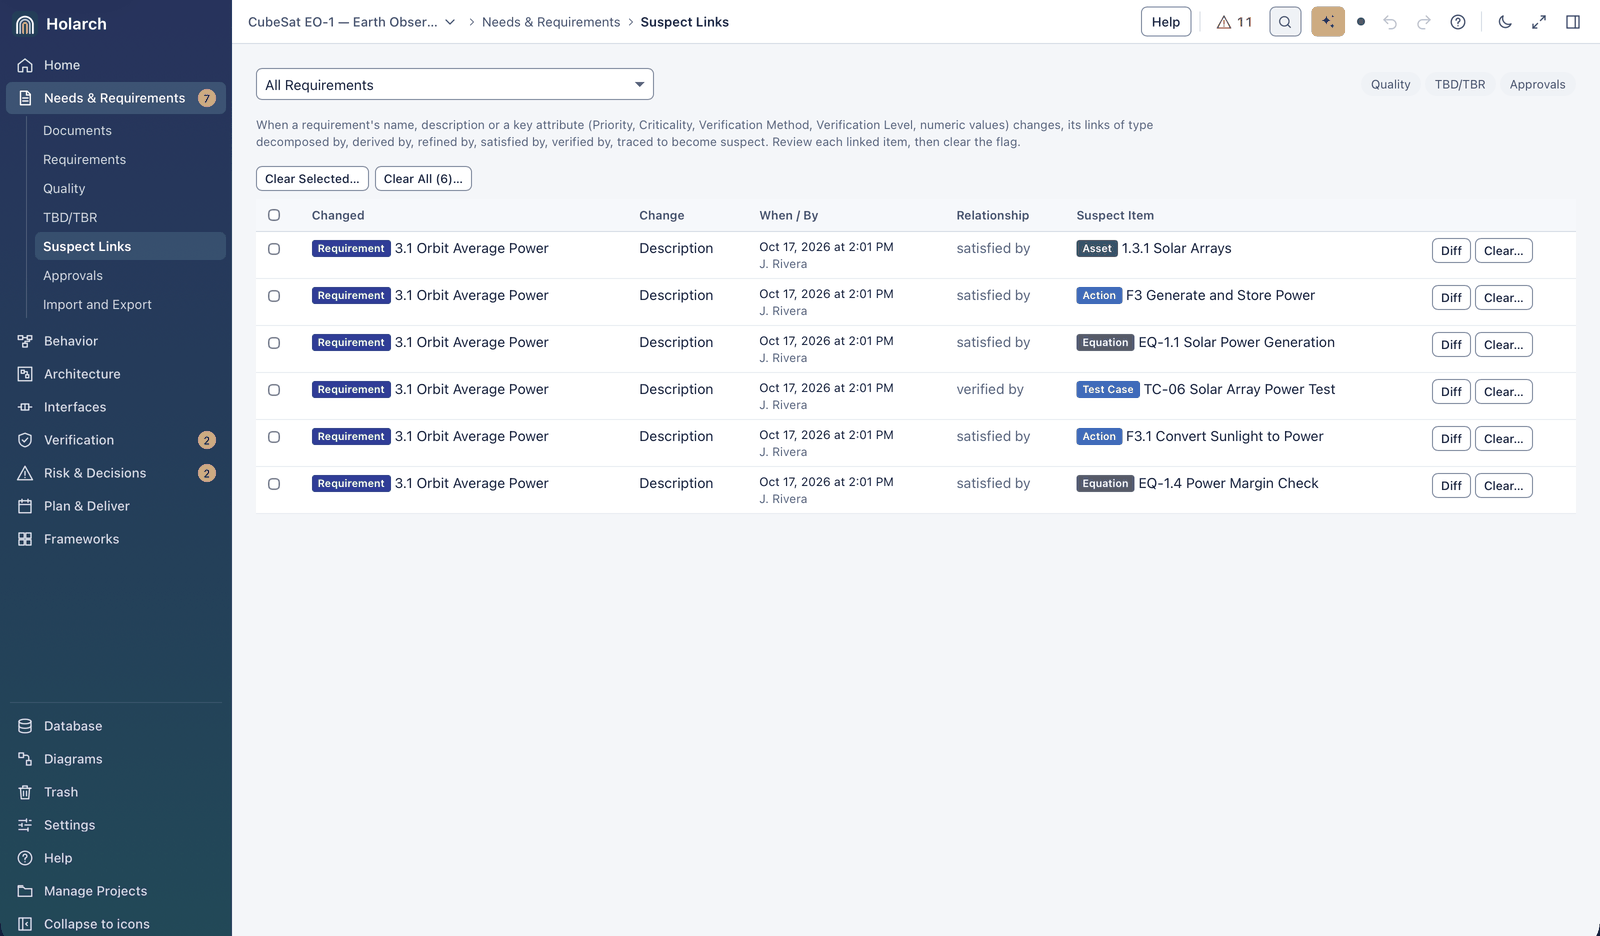Open Trash in sidebar
Screen dimensions: 1600x936
click(x=116, y=792)
